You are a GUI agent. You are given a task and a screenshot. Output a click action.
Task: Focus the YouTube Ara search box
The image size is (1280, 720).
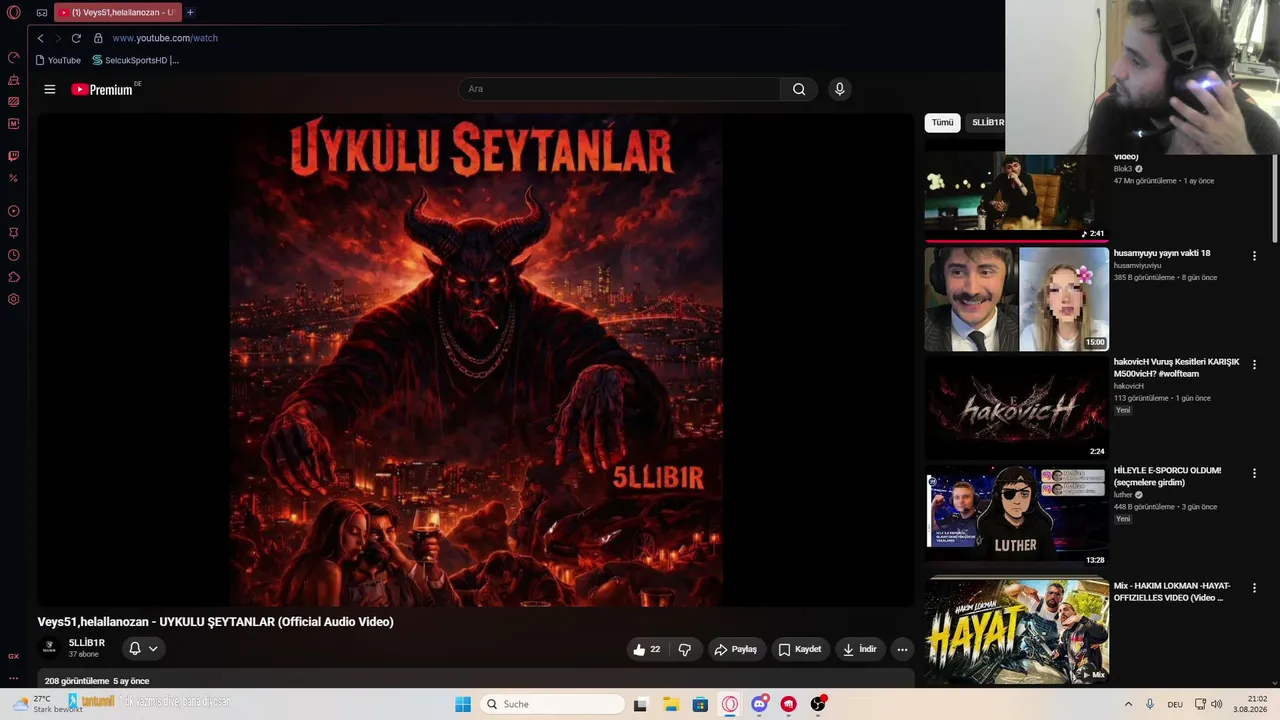pyautogui.click(x=620, y=89)
